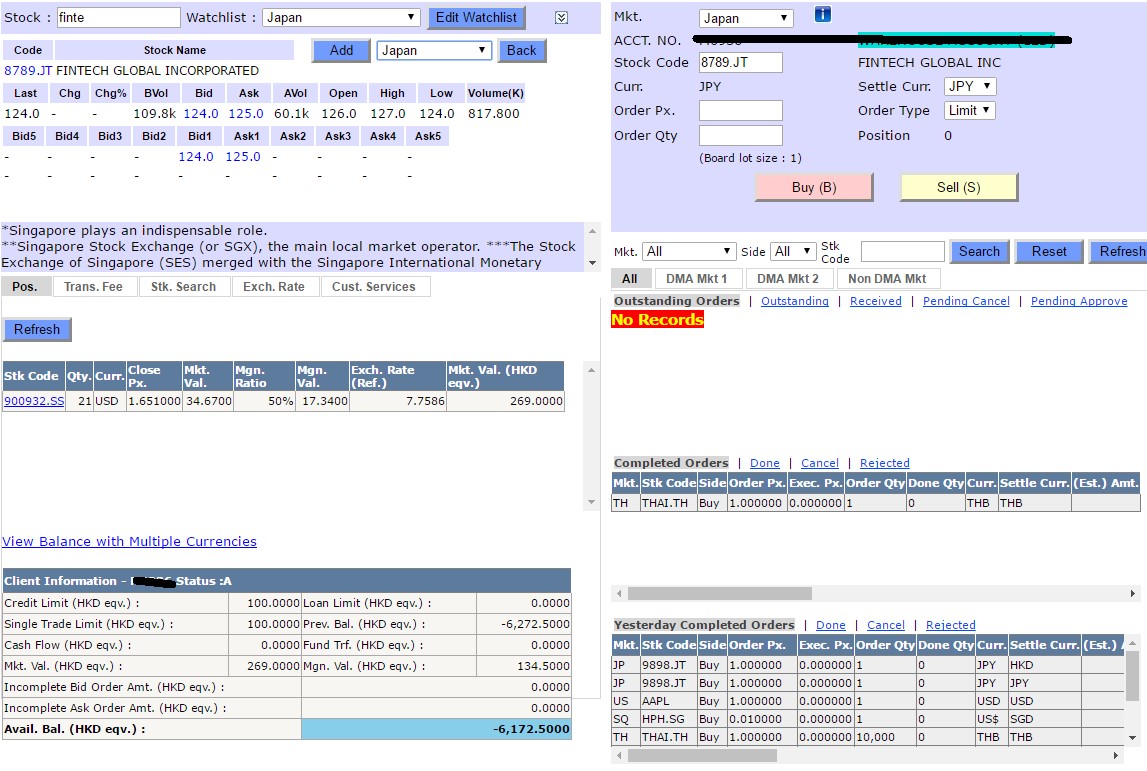The height and width of the screenshot is (771, 1147).
Task: Click the Reset button in order search
Action: (x=1049, y=252)
